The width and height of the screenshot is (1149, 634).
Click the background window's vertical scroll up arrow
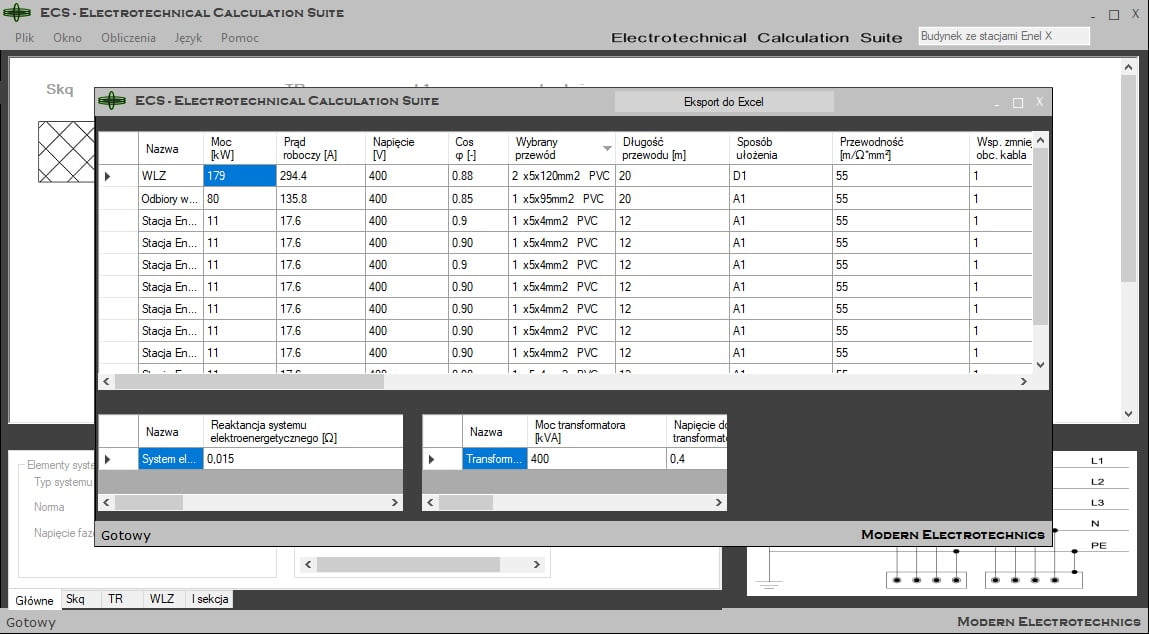[x=1128, y=67]
